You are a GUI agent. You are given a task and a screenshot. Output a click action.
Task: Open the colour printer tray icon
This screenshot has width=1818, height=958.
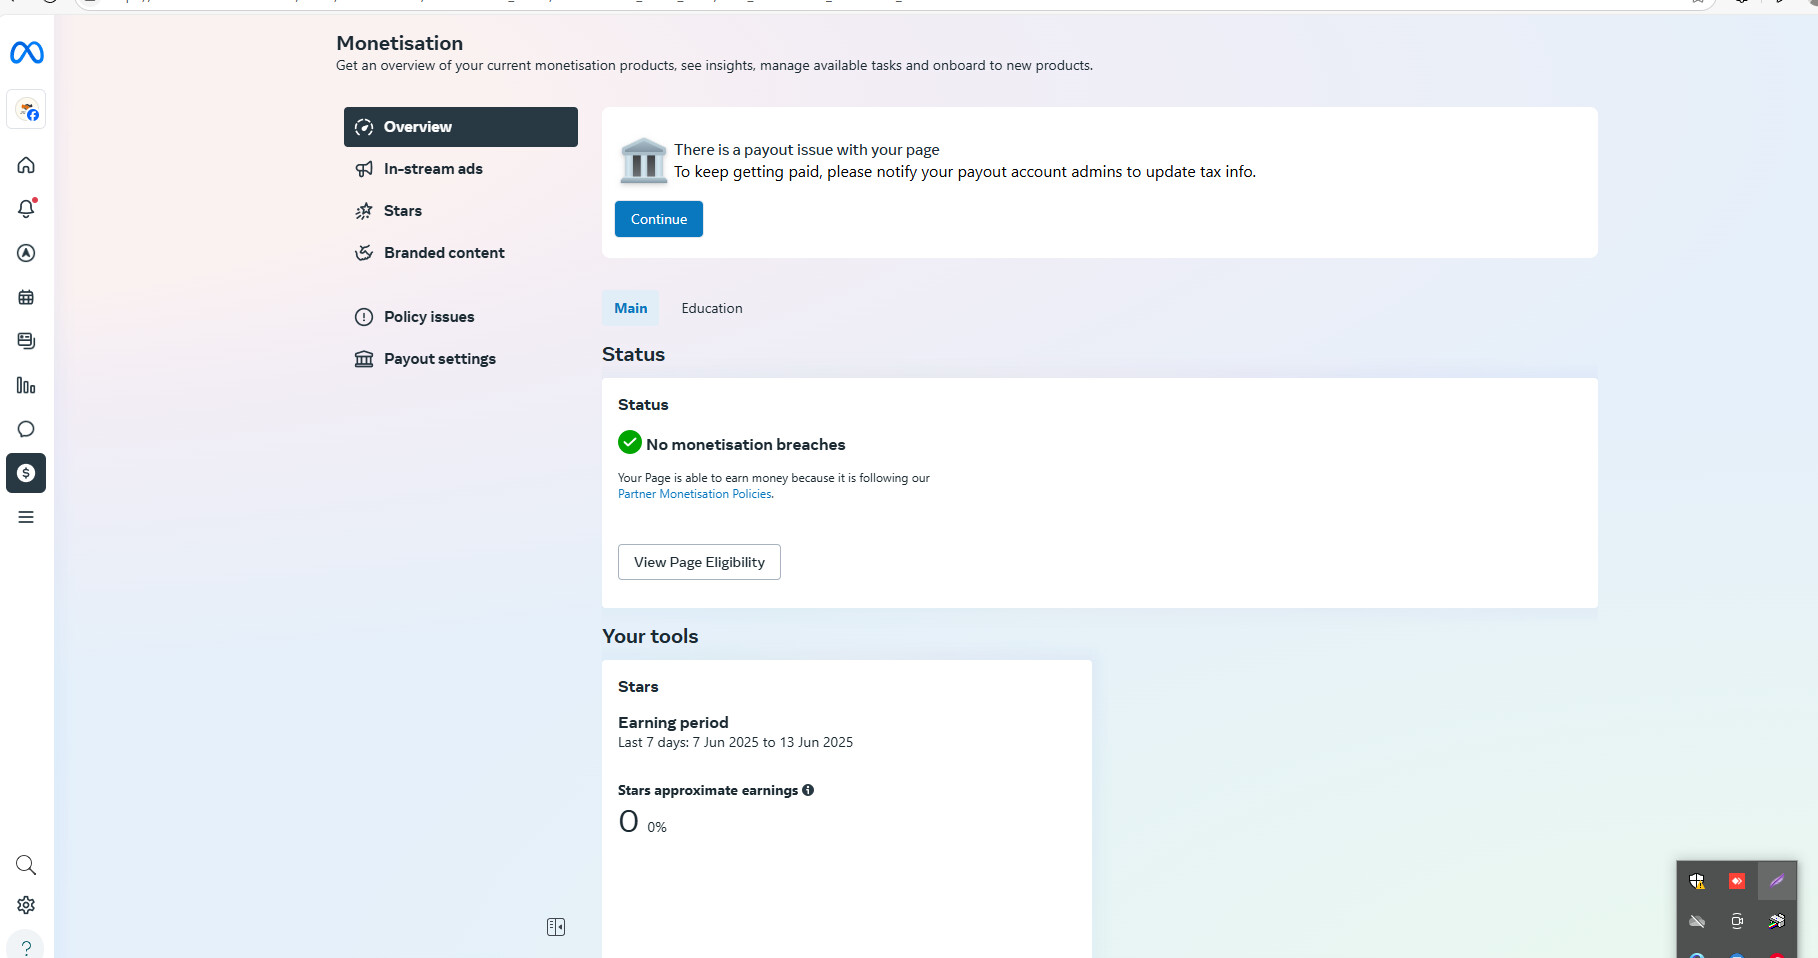point(1777,921)
